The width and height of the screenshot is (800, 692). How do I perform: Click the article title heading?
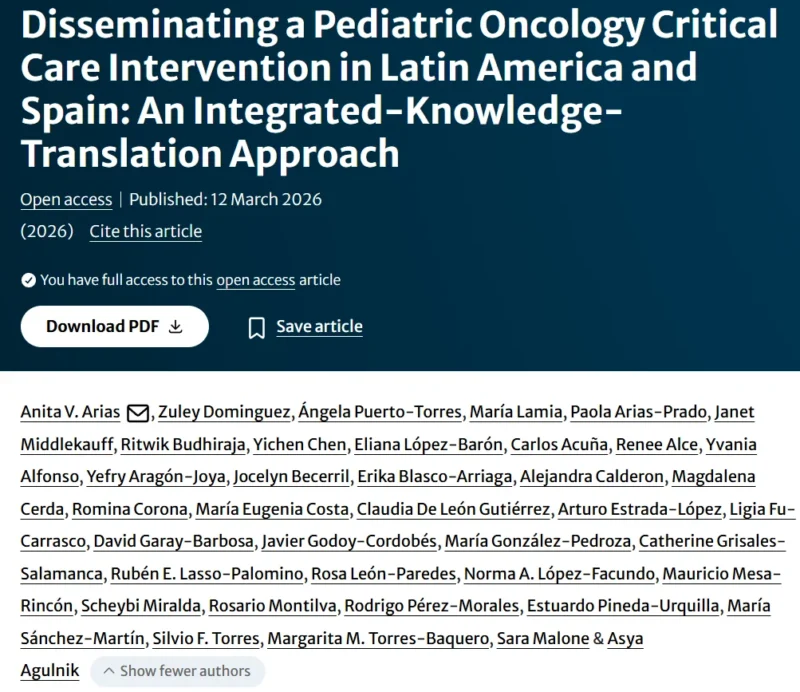(398, 88)
